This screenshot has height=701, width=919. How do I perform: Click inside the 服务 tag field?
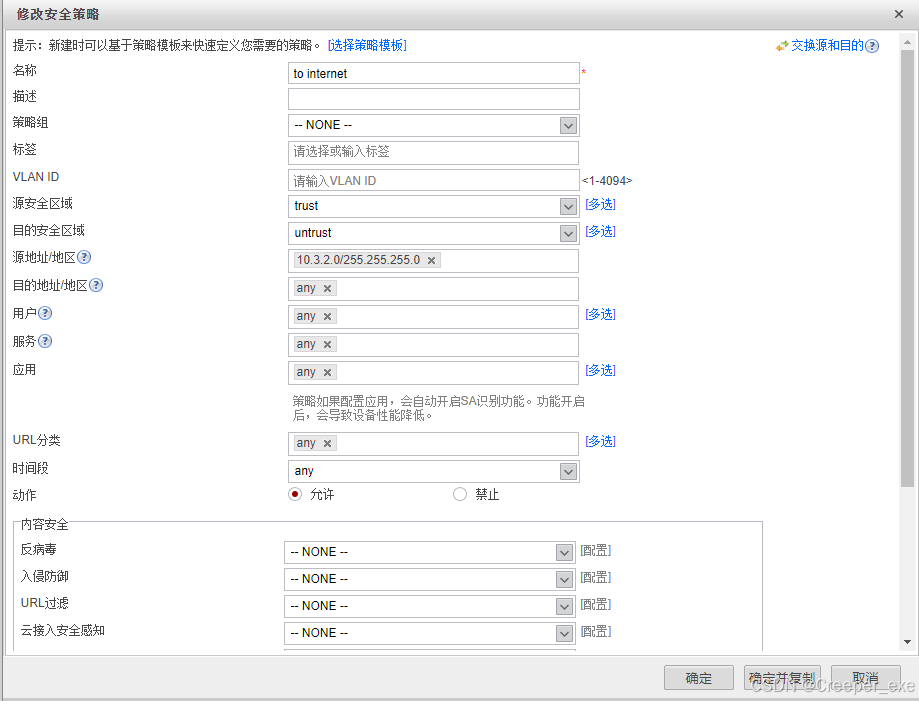pos(434,345)
